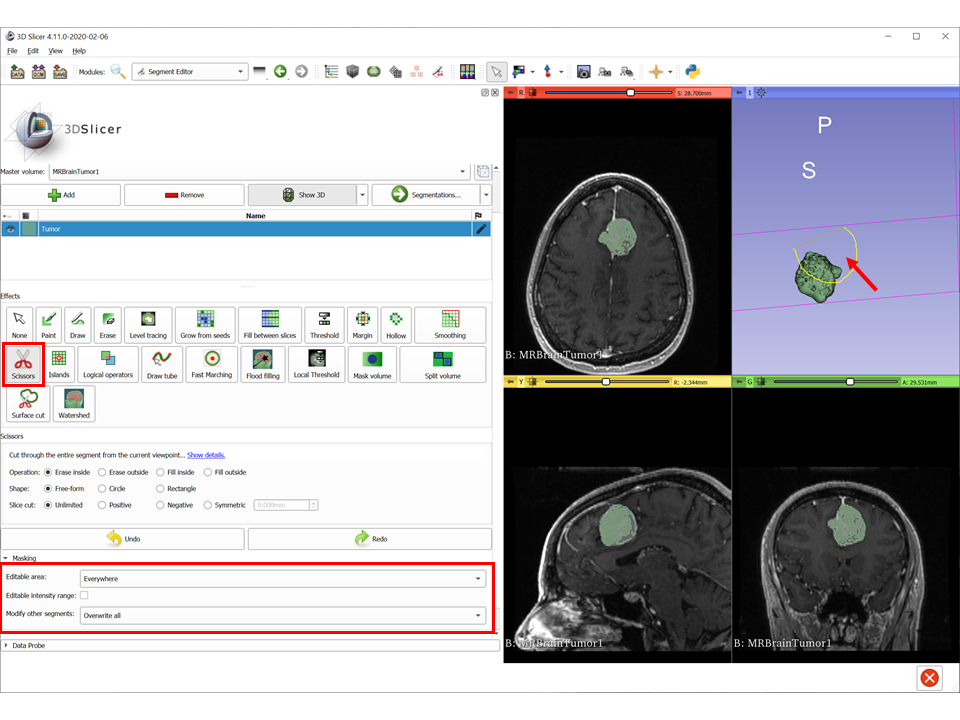Select the Draw effect tool
The image size is (960, 720).
pyautogui.click(x=78, y=324)
